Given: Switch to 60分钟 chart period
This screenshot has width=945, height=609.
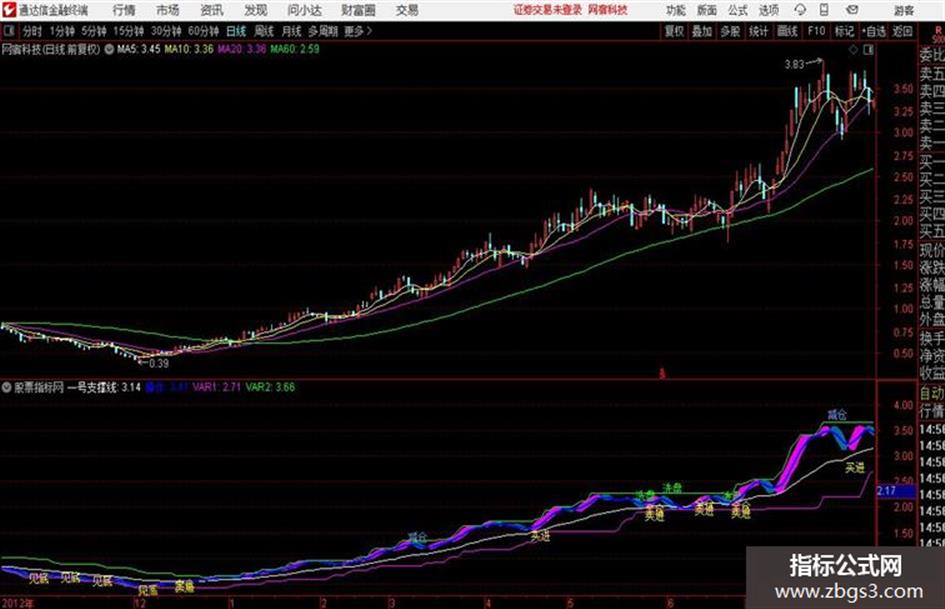Looking at the screenshot, I should point(204,31).
